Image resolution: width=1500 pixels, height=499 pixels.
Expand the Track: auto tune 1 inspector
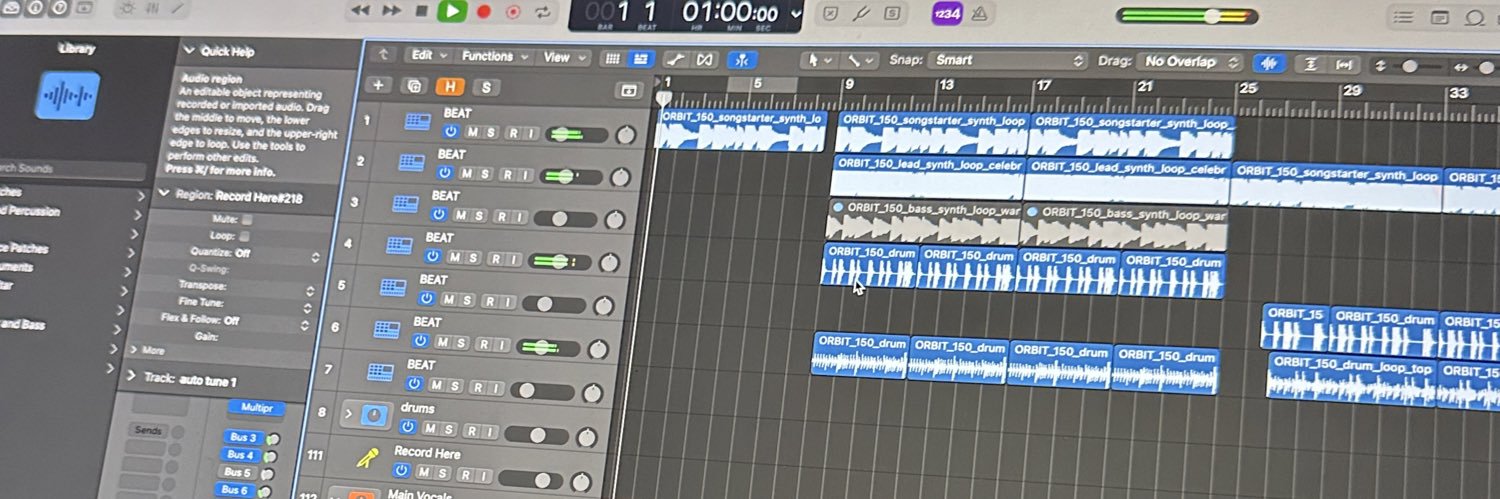point(131,378)
